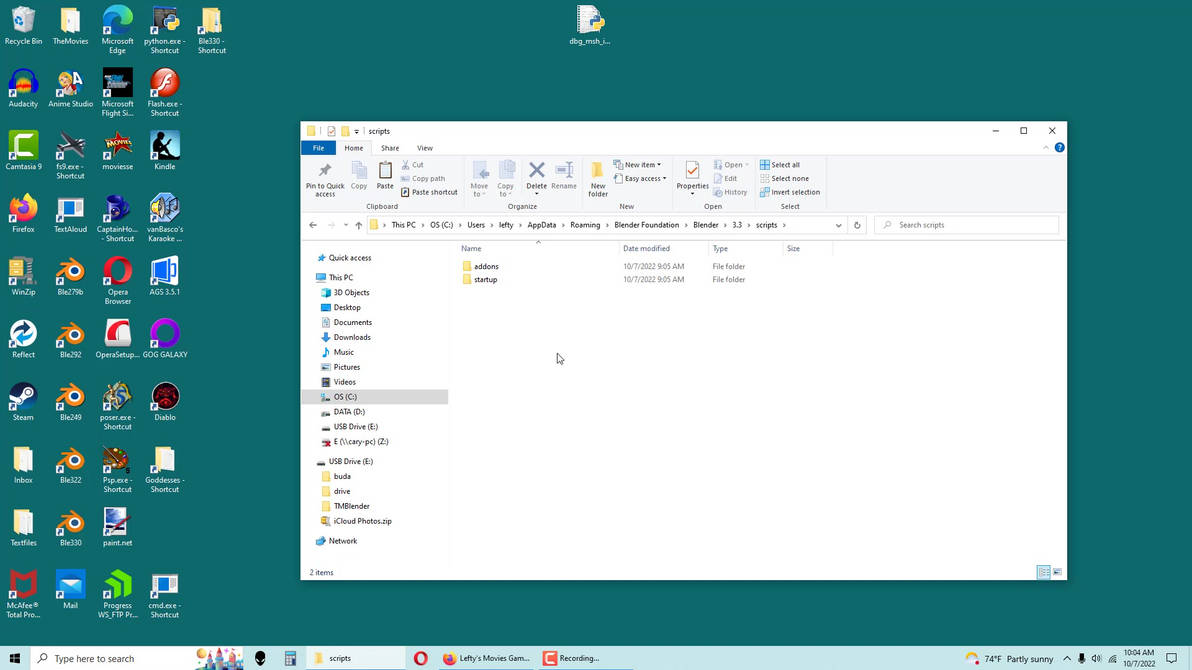Open the Steam desktop icon
Image resolution: width=1192 pixels, height=670 pixels.
[x=23, y=397]
